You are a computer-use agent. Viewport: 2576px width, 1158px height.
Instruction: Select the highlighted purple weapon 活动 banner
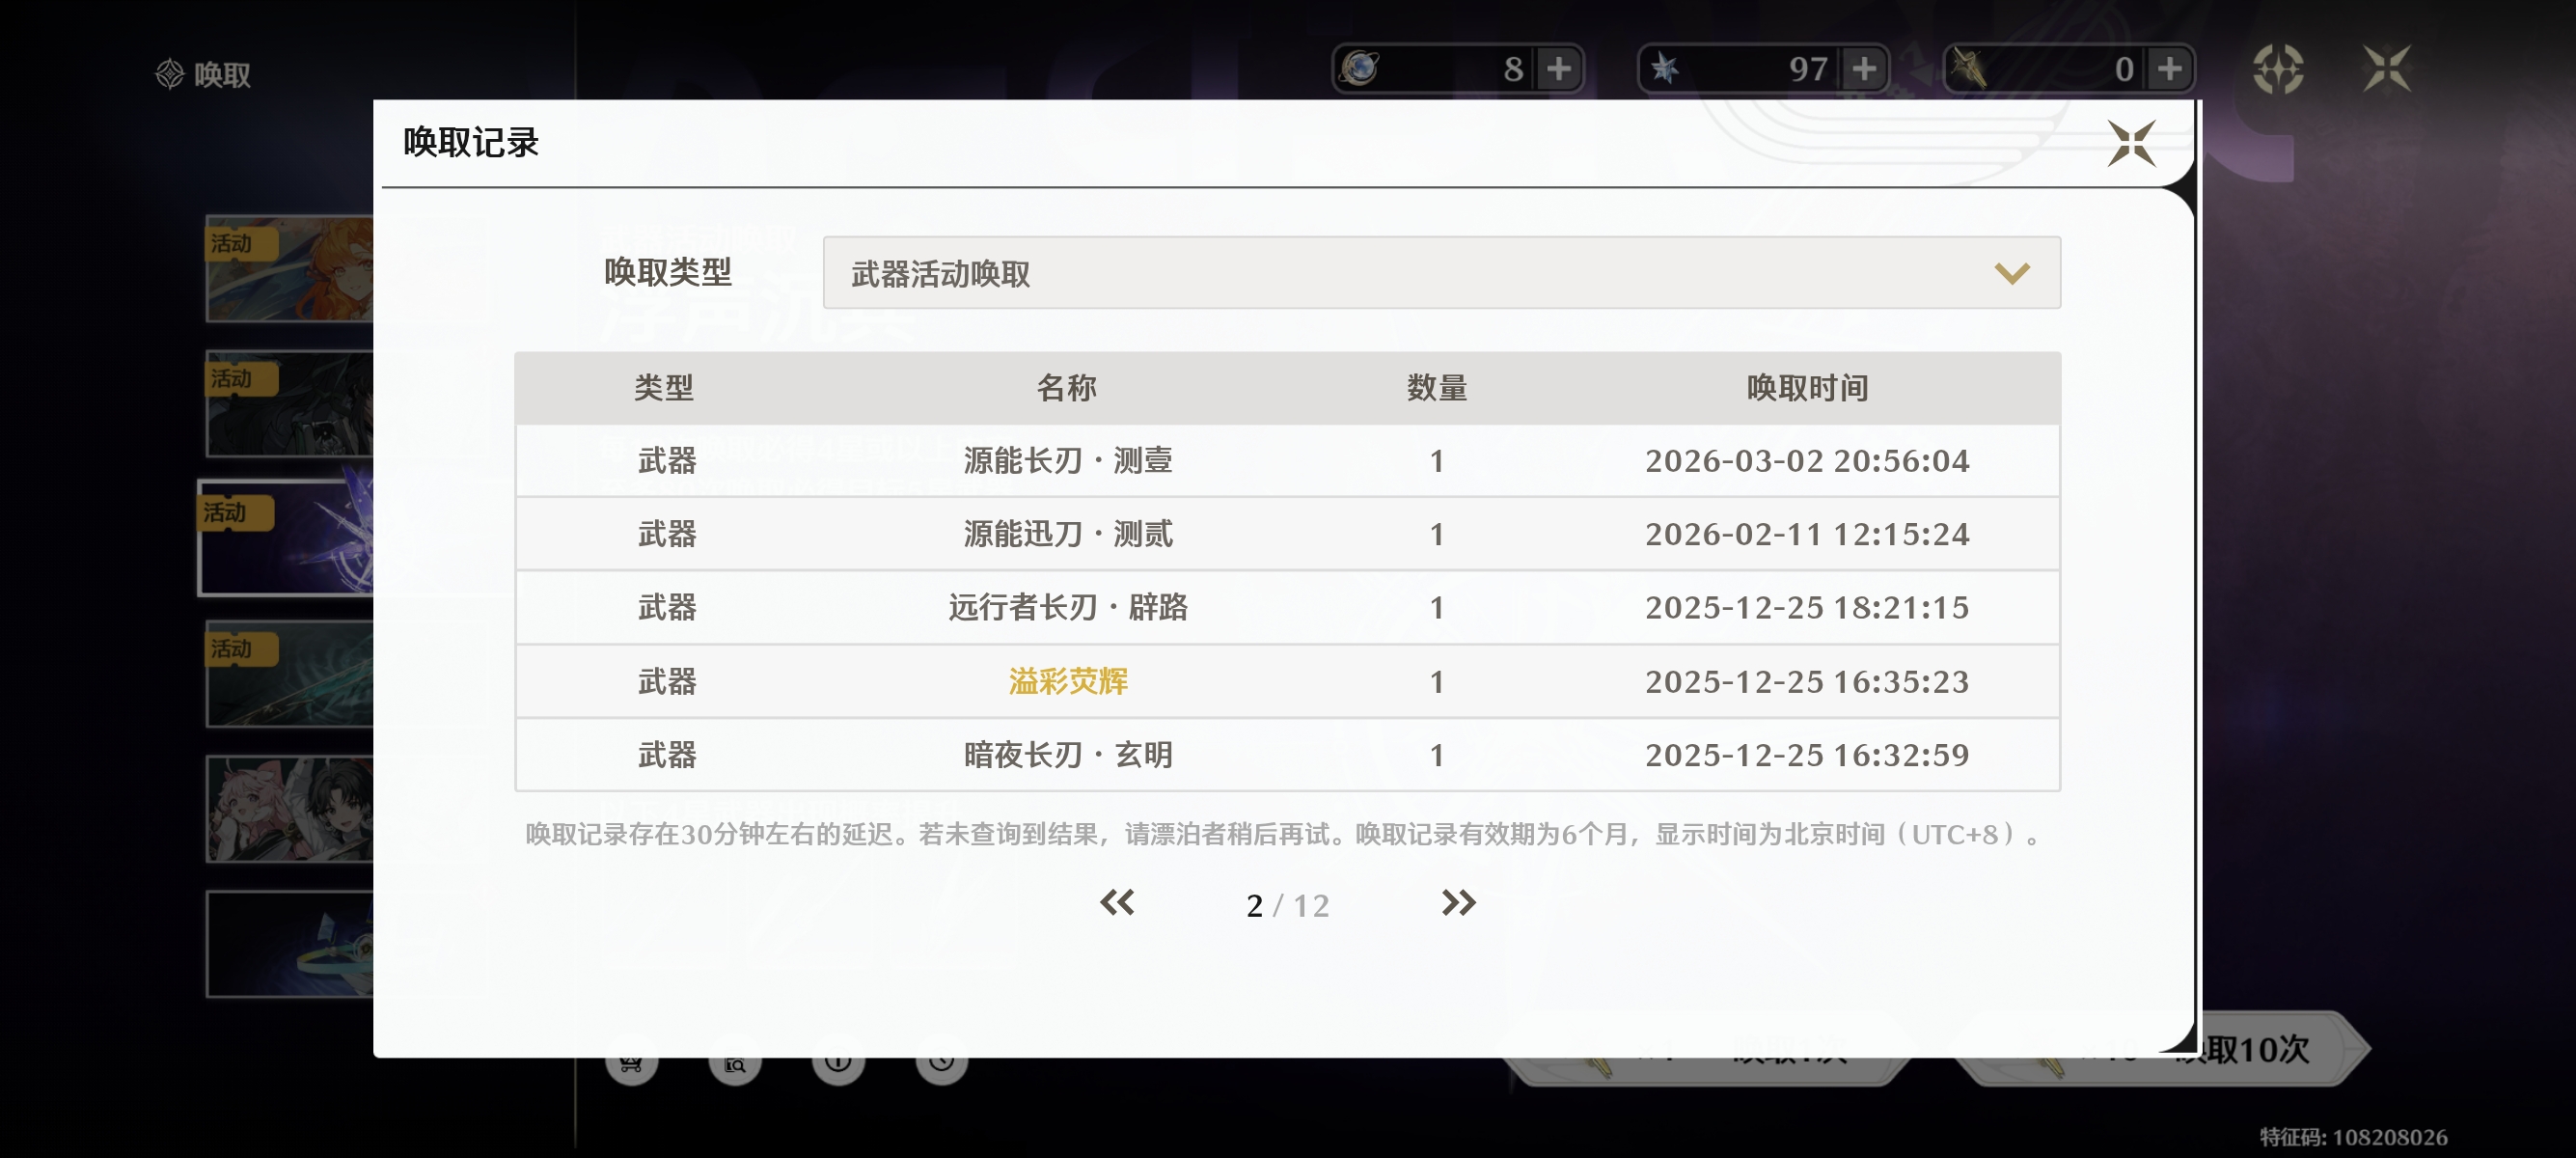tap(287, 539)
